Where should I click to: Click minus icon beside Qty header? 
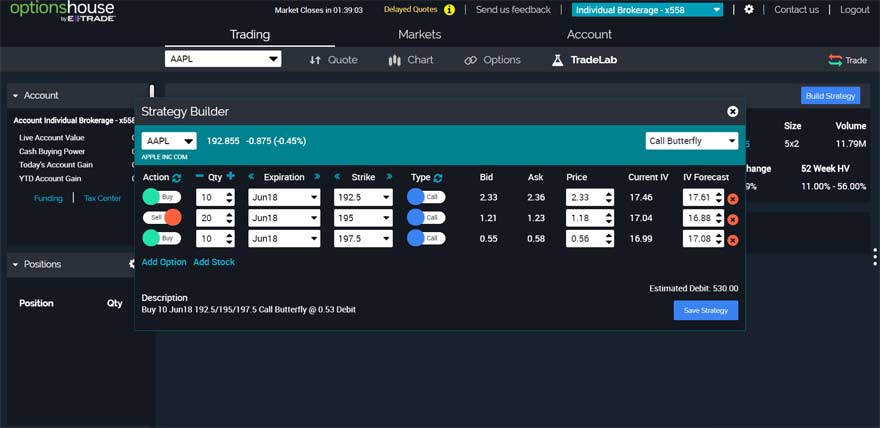click(x=199, y=176)
